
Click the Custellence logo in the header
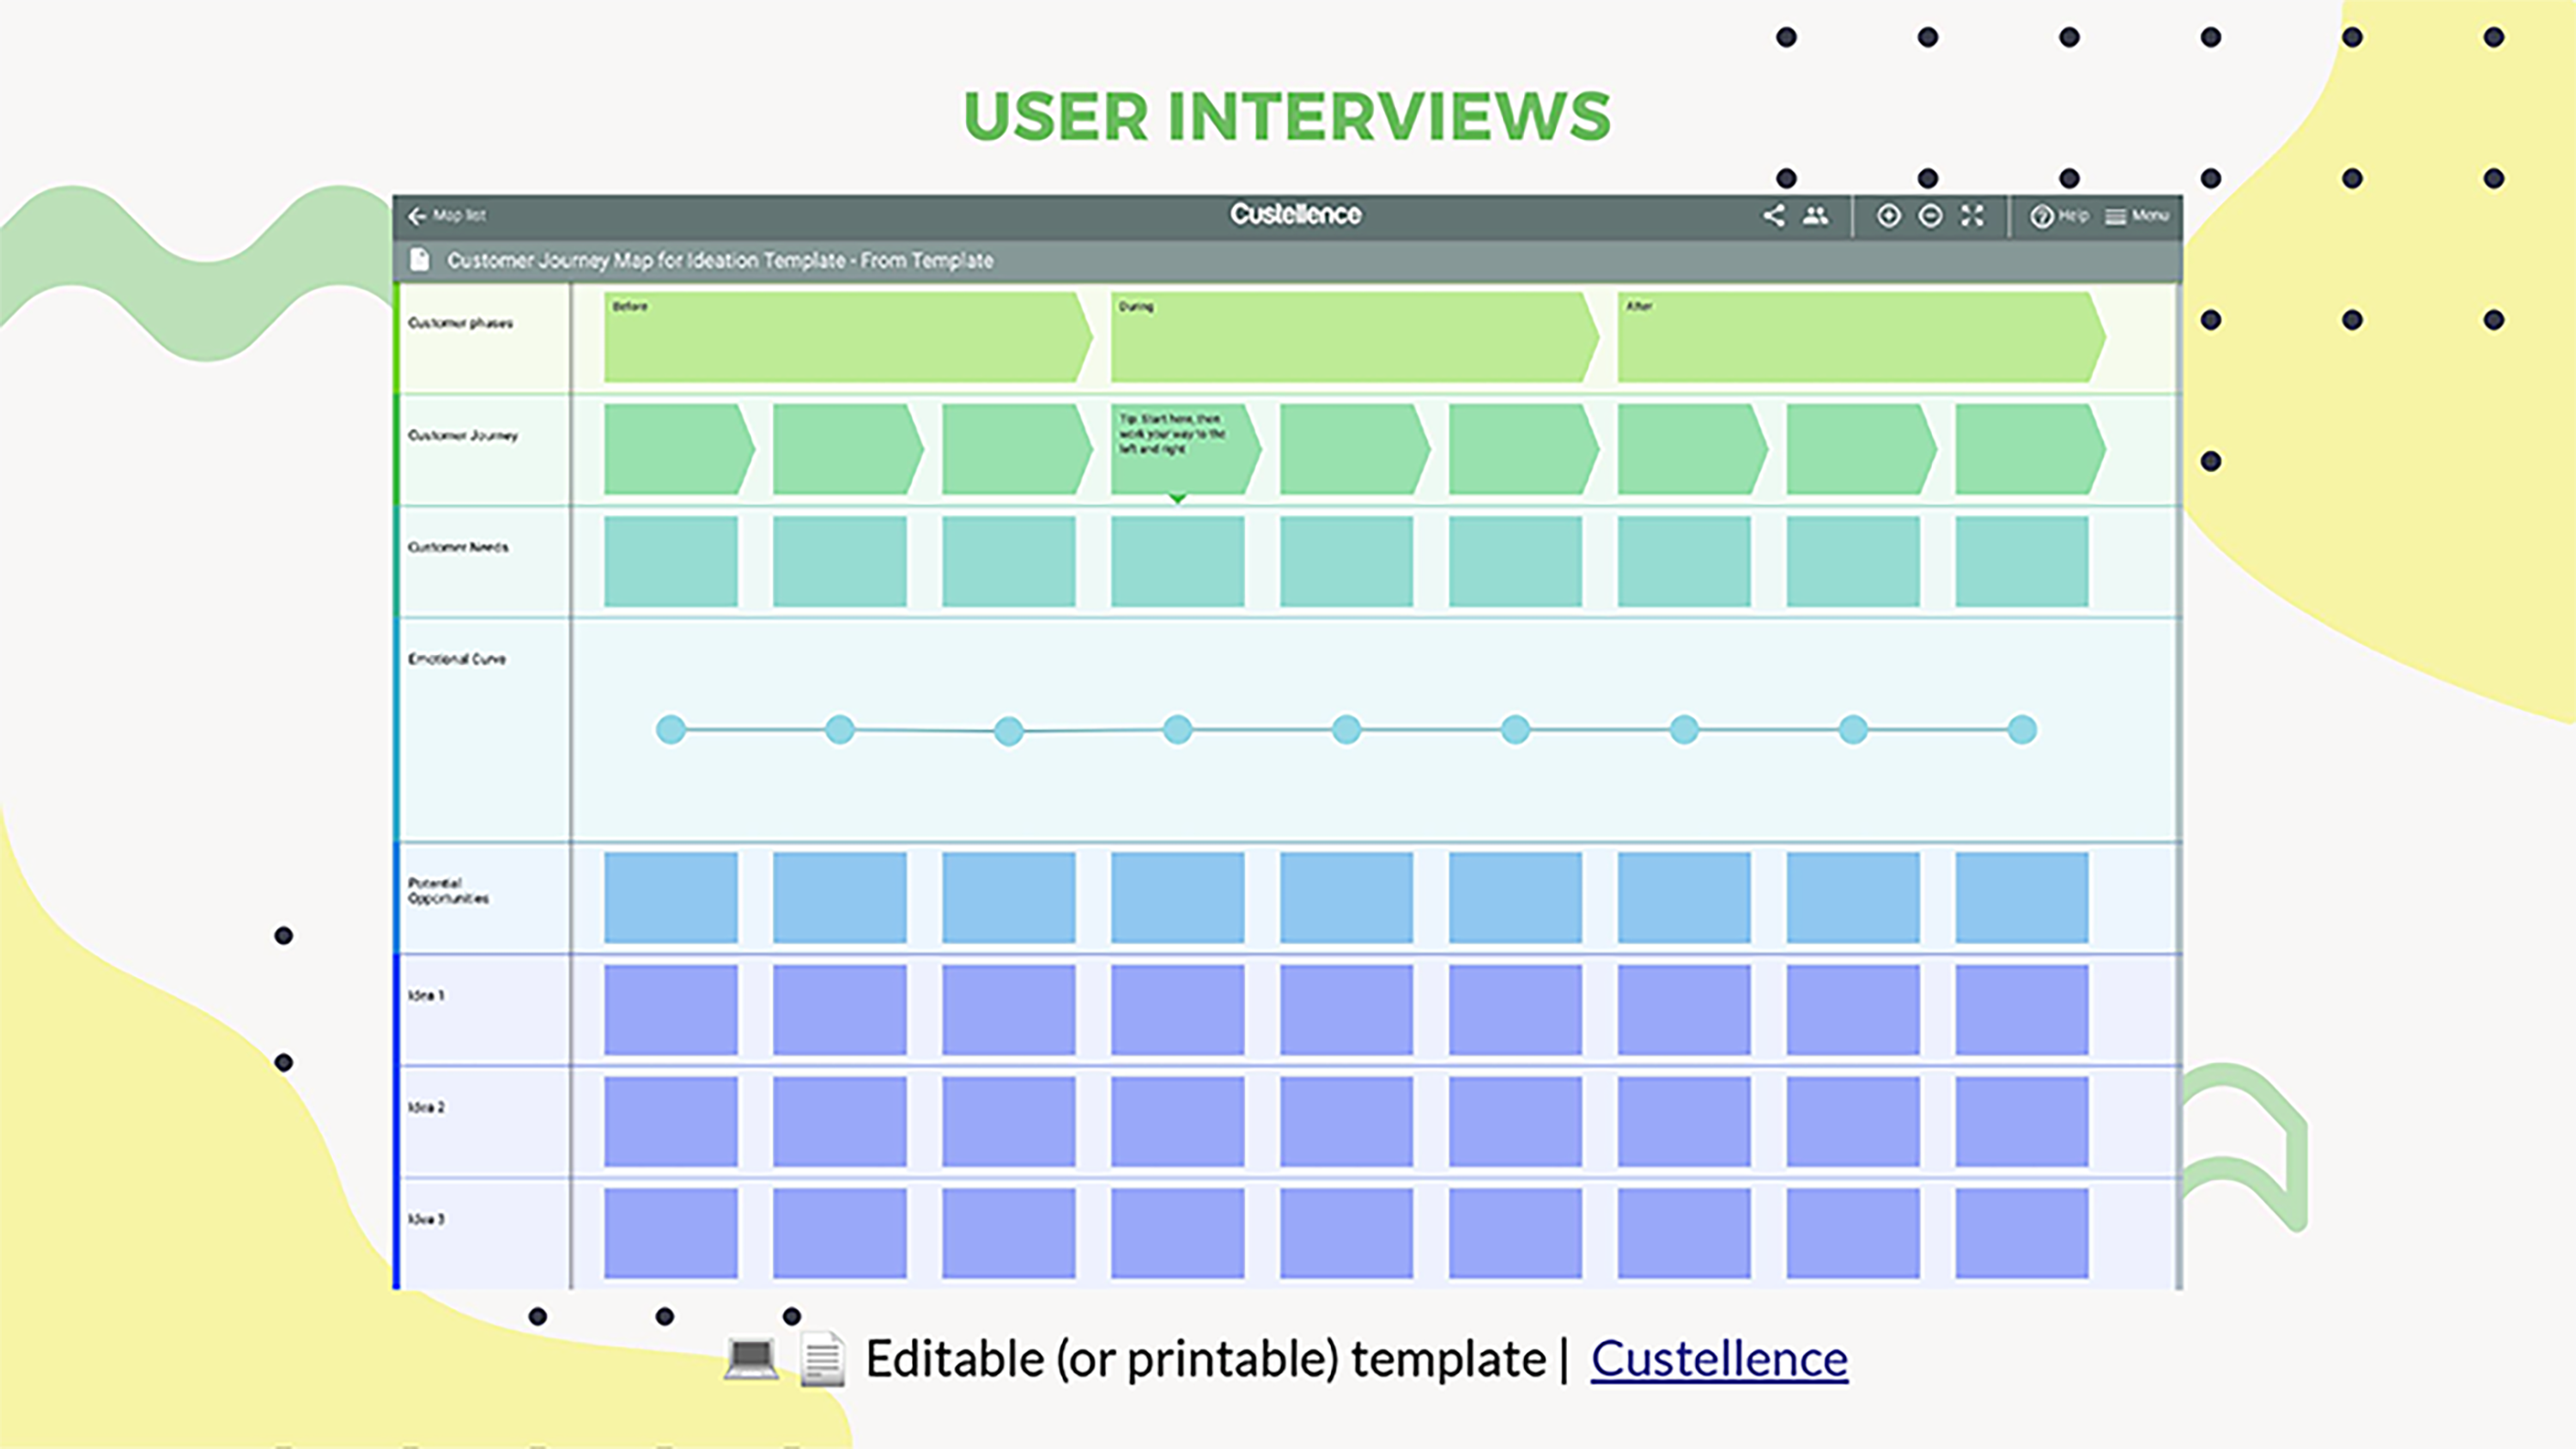(x=1295, y=214)
